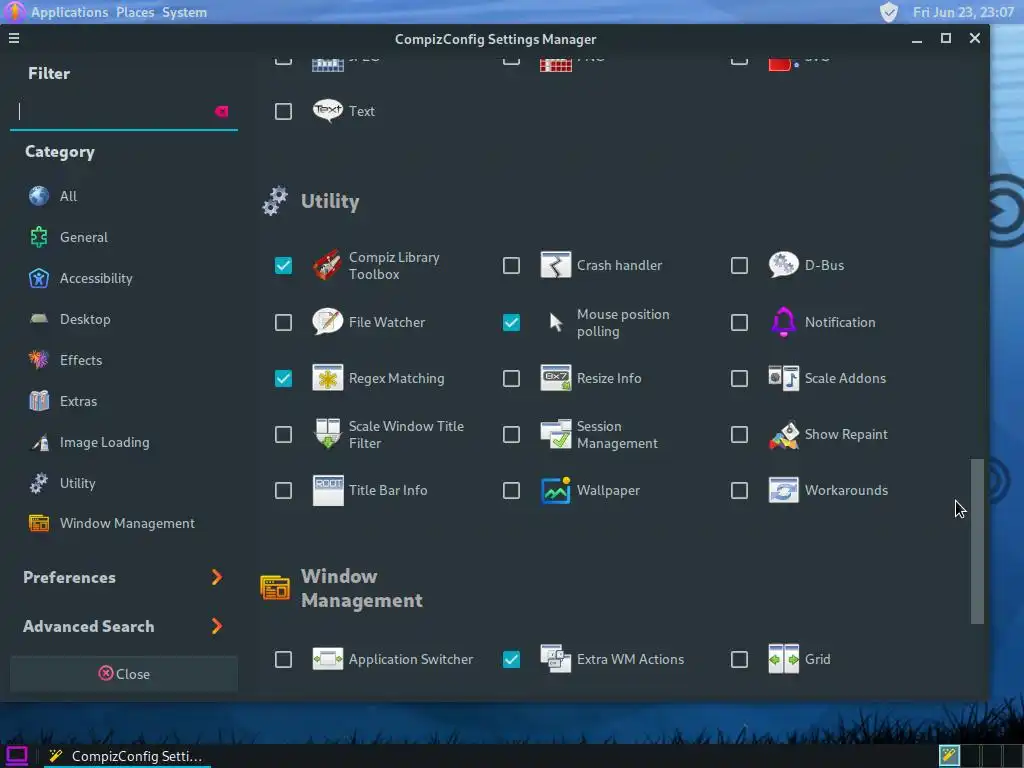The width and height of the screenshot is (1024, 768).
Task: Click the shield icon in the top panel
Action: 888,12
